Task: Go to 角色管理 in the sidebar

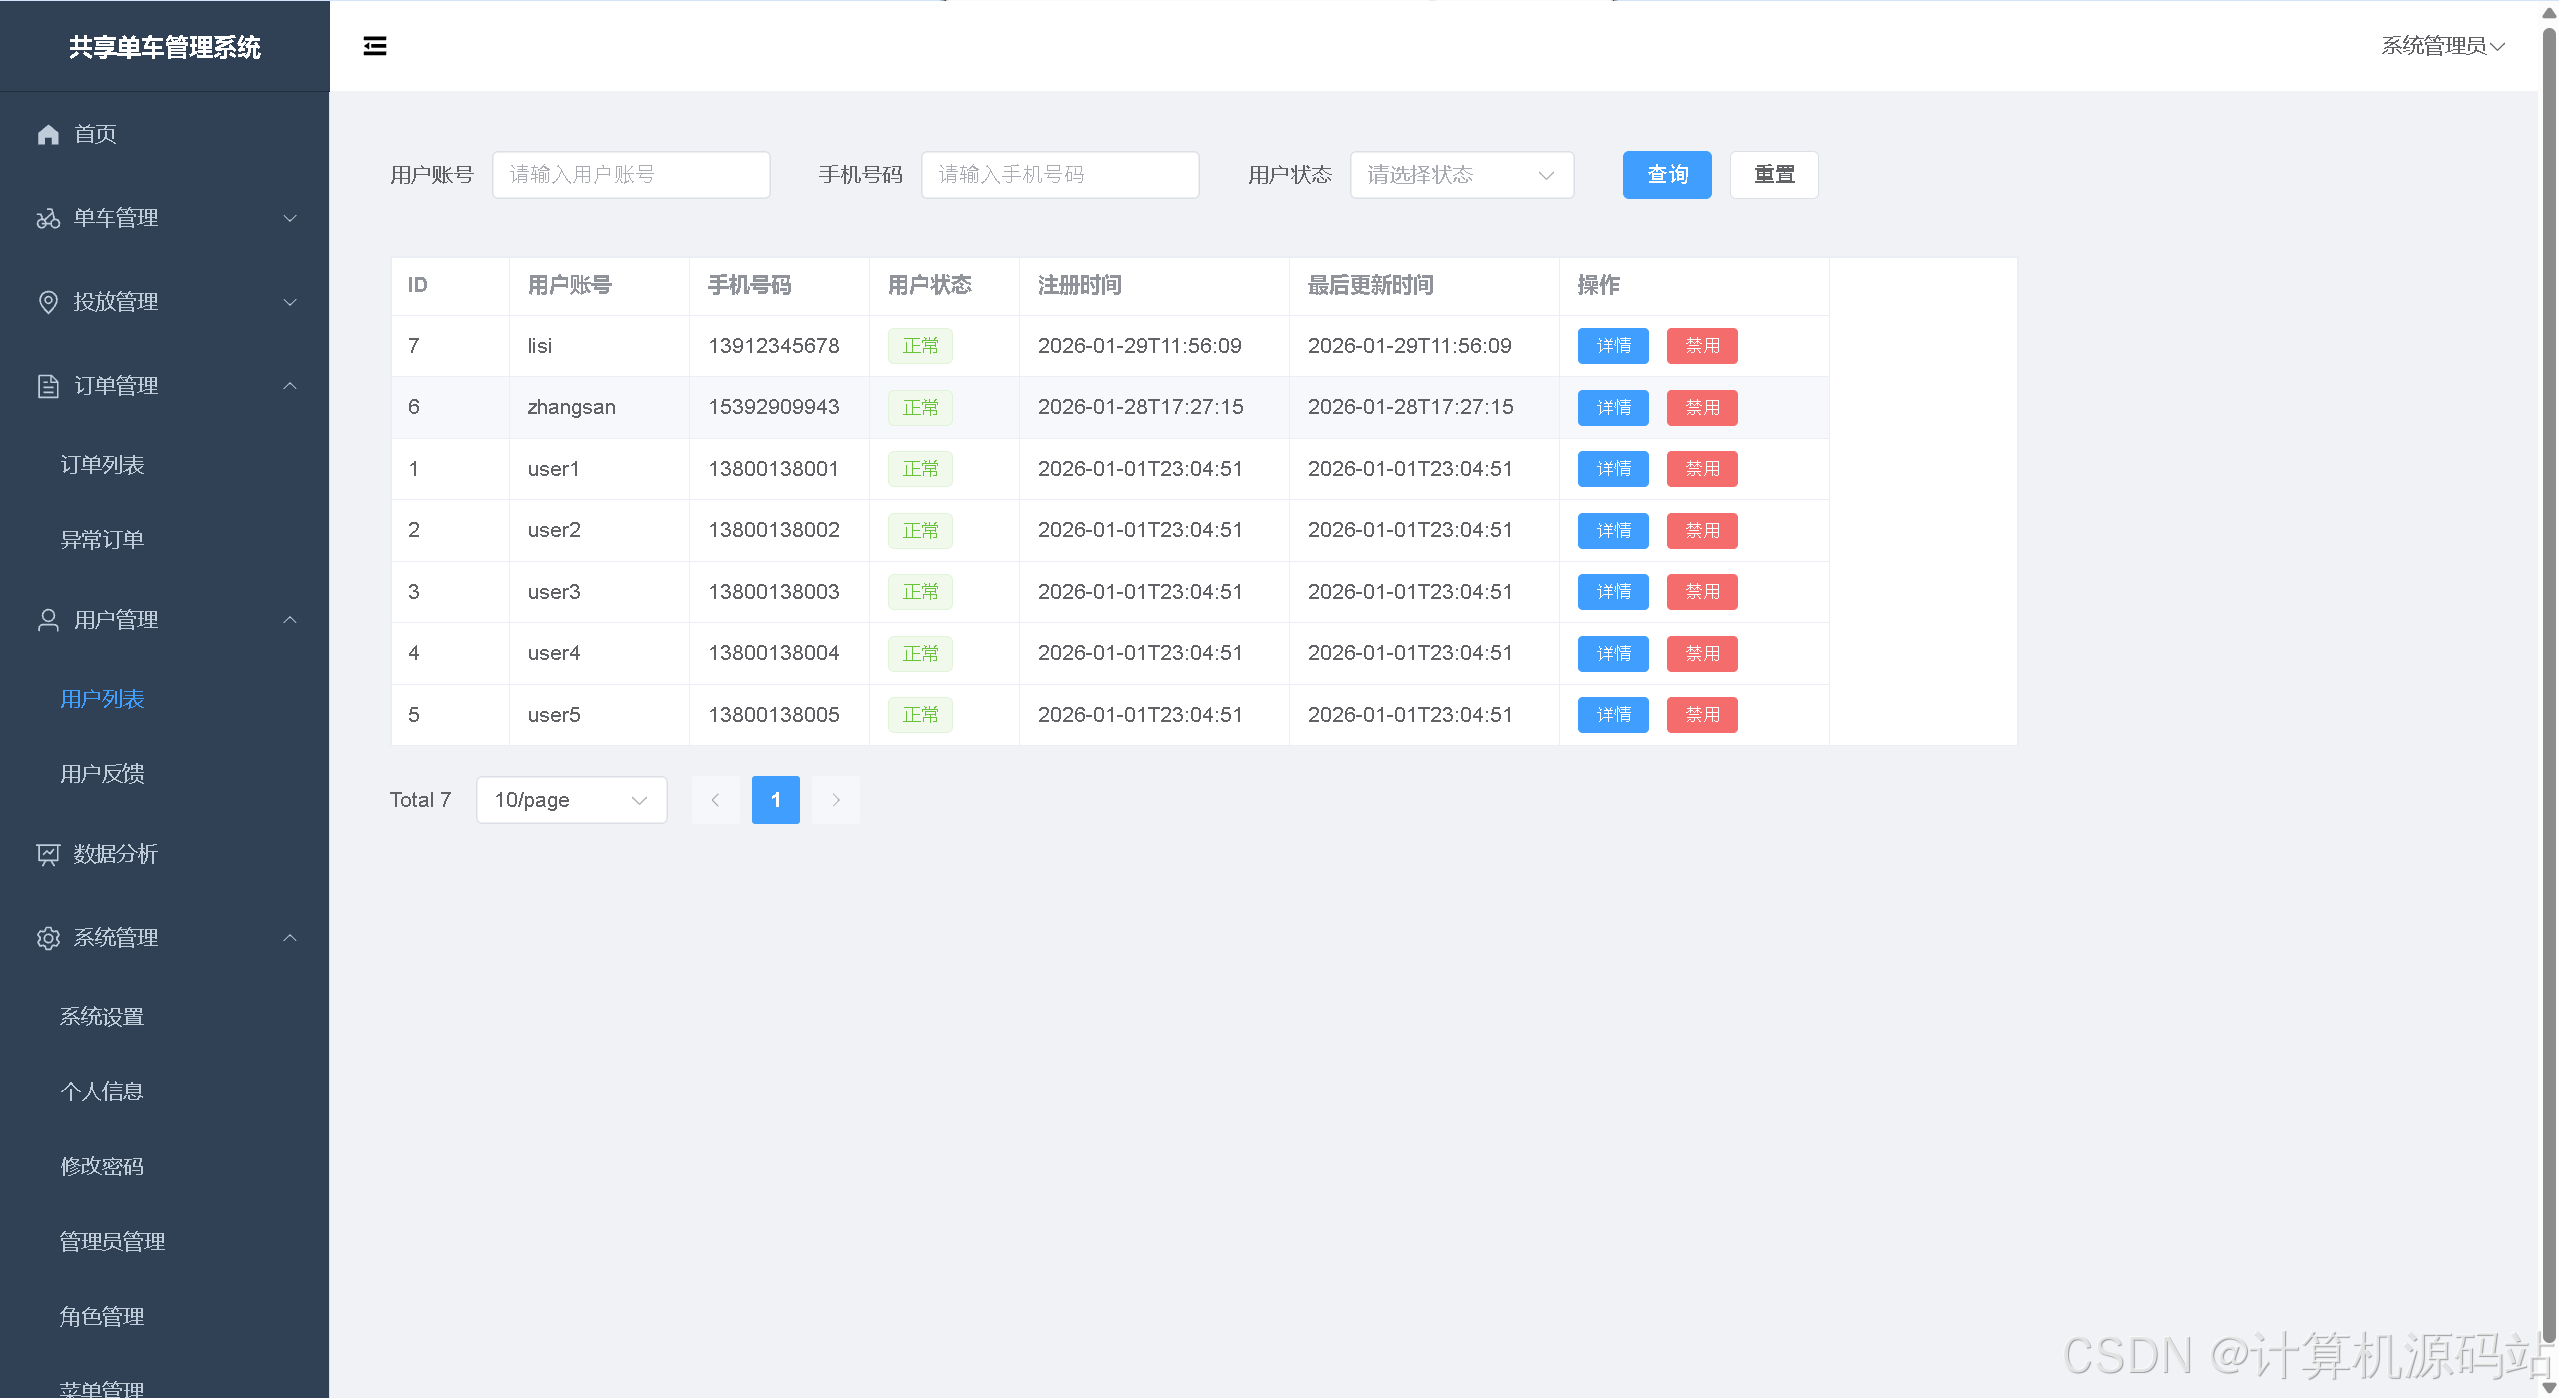Action: point(102,1317)
